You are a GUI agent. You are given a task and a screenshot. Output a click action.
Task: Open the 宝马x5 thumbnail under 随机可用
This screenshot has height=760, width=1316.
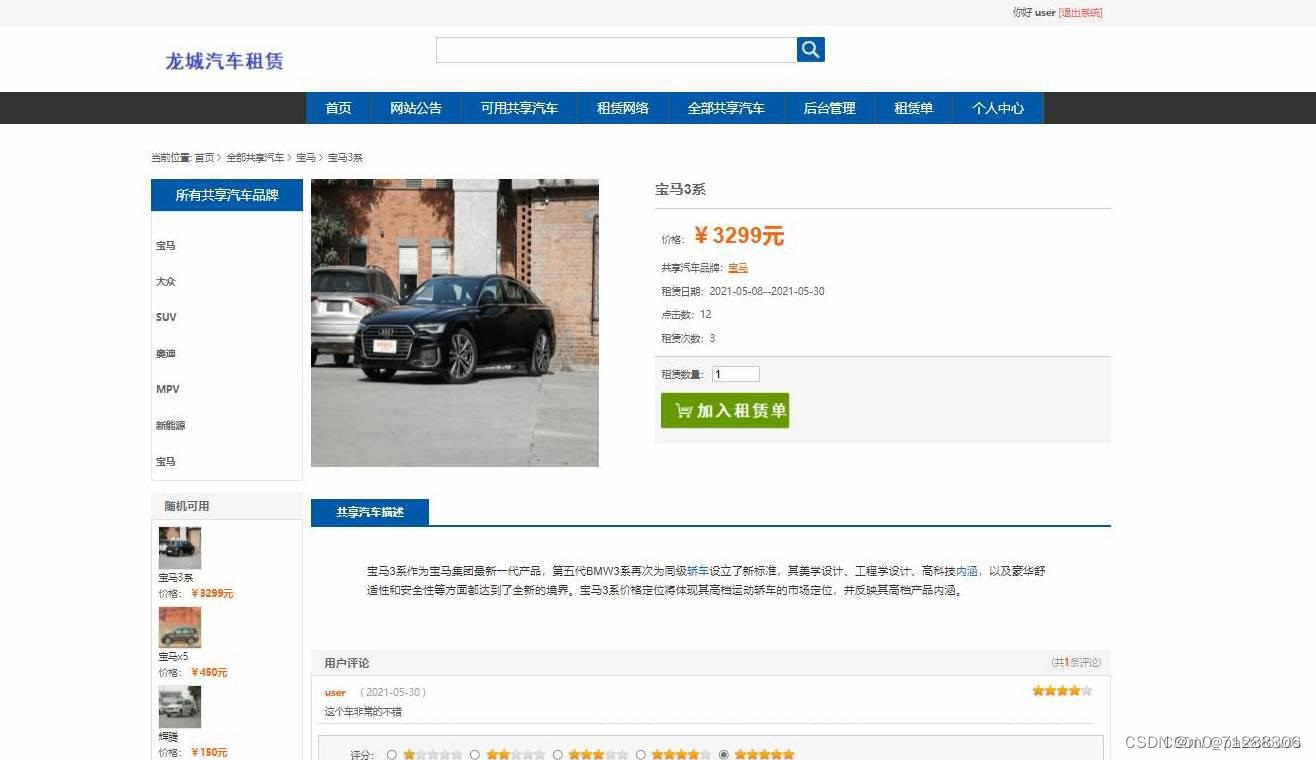180,627
